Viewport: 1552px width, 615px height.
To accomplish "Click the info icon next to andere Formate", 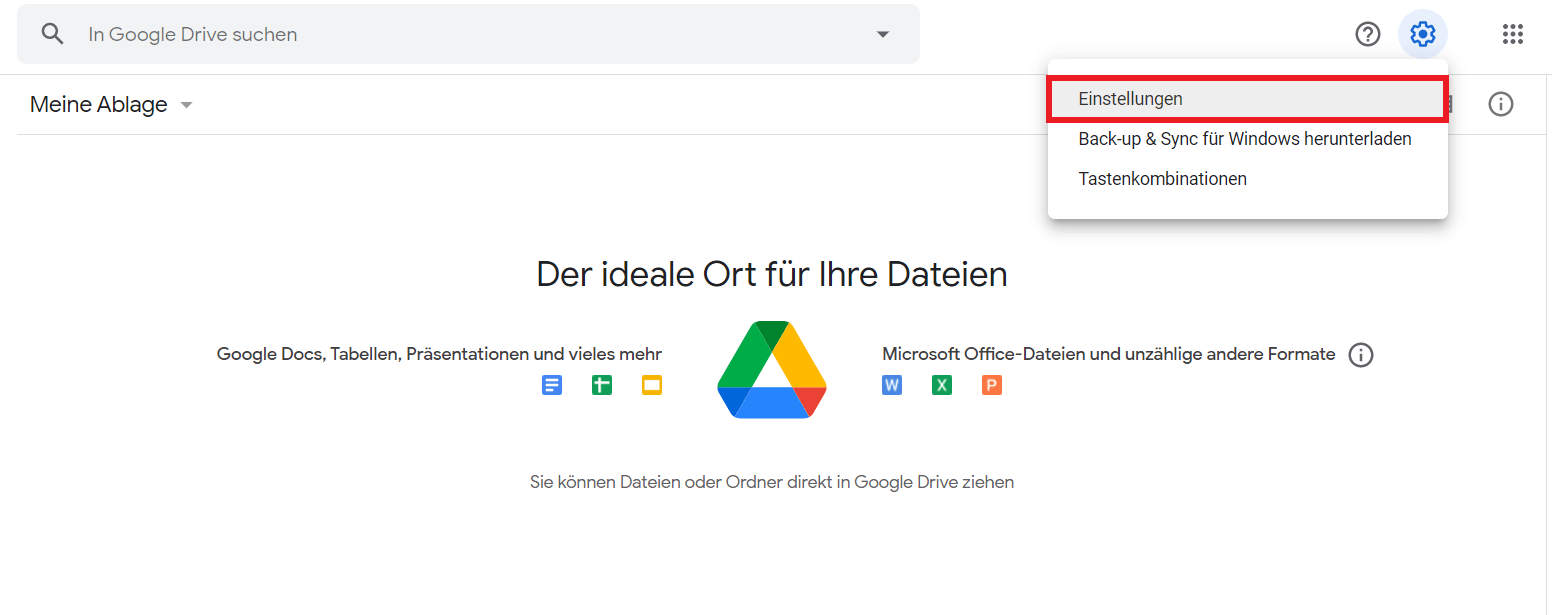I will pos(1361,355).
